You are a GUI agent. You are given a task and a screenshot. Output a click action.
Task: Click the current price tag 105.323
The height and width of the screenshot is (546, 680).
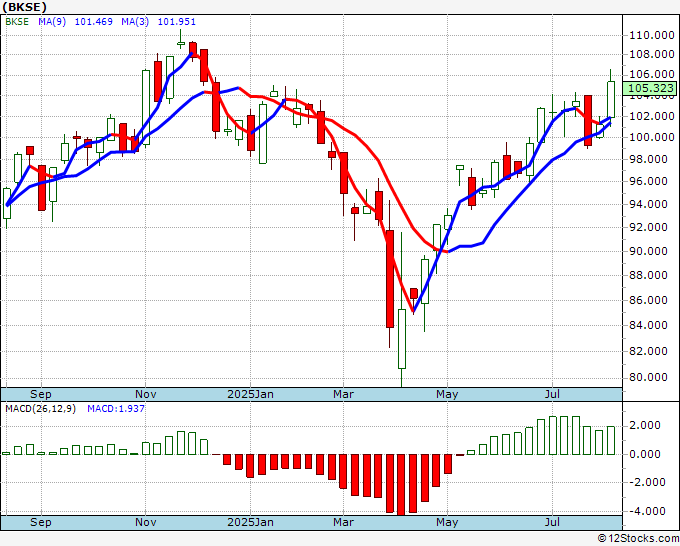coord(651,88)
